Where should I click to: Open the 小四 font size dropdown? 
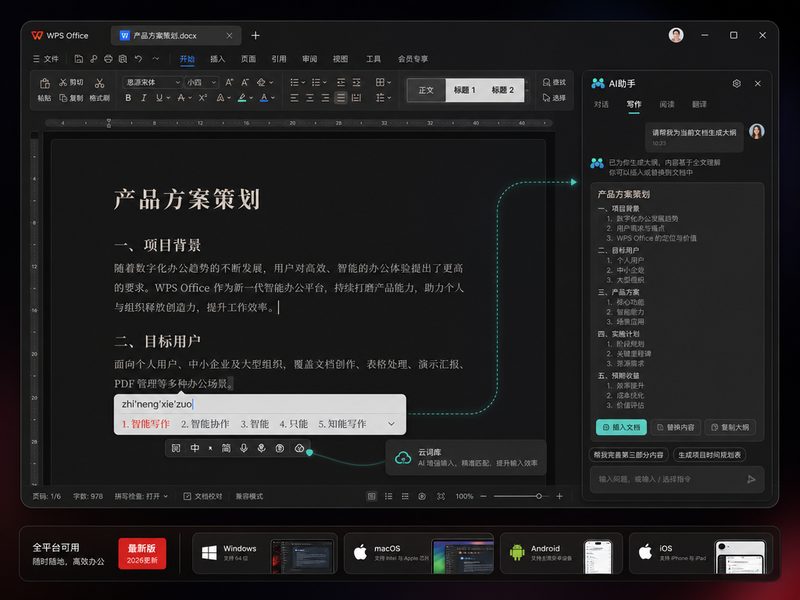point(202,82)
